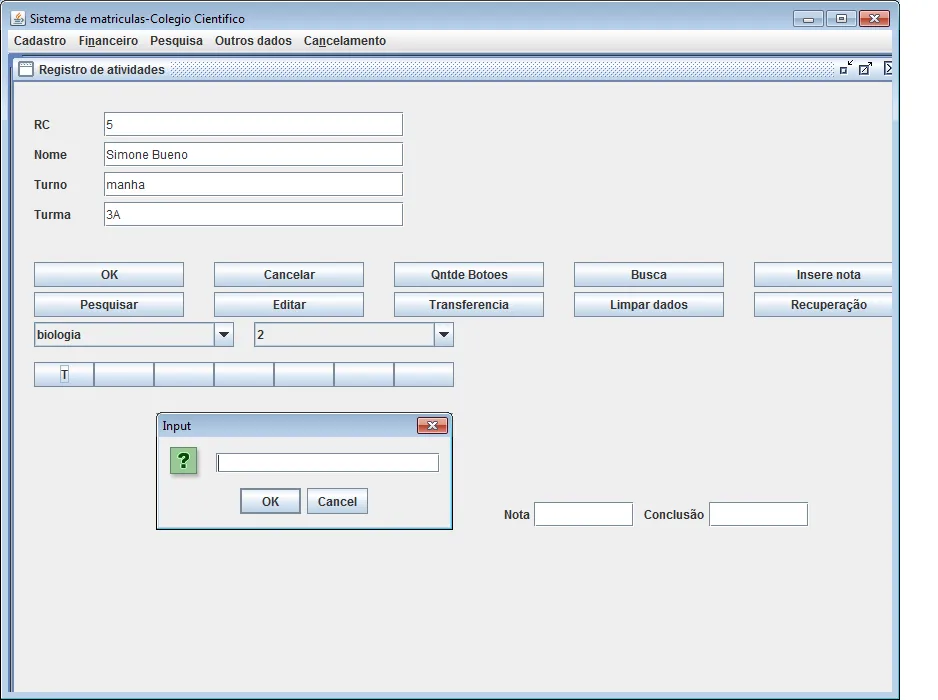The height and width of the screenshot is (700, 938).
Task: Close the Input dialog with red X
Action: 433,425
